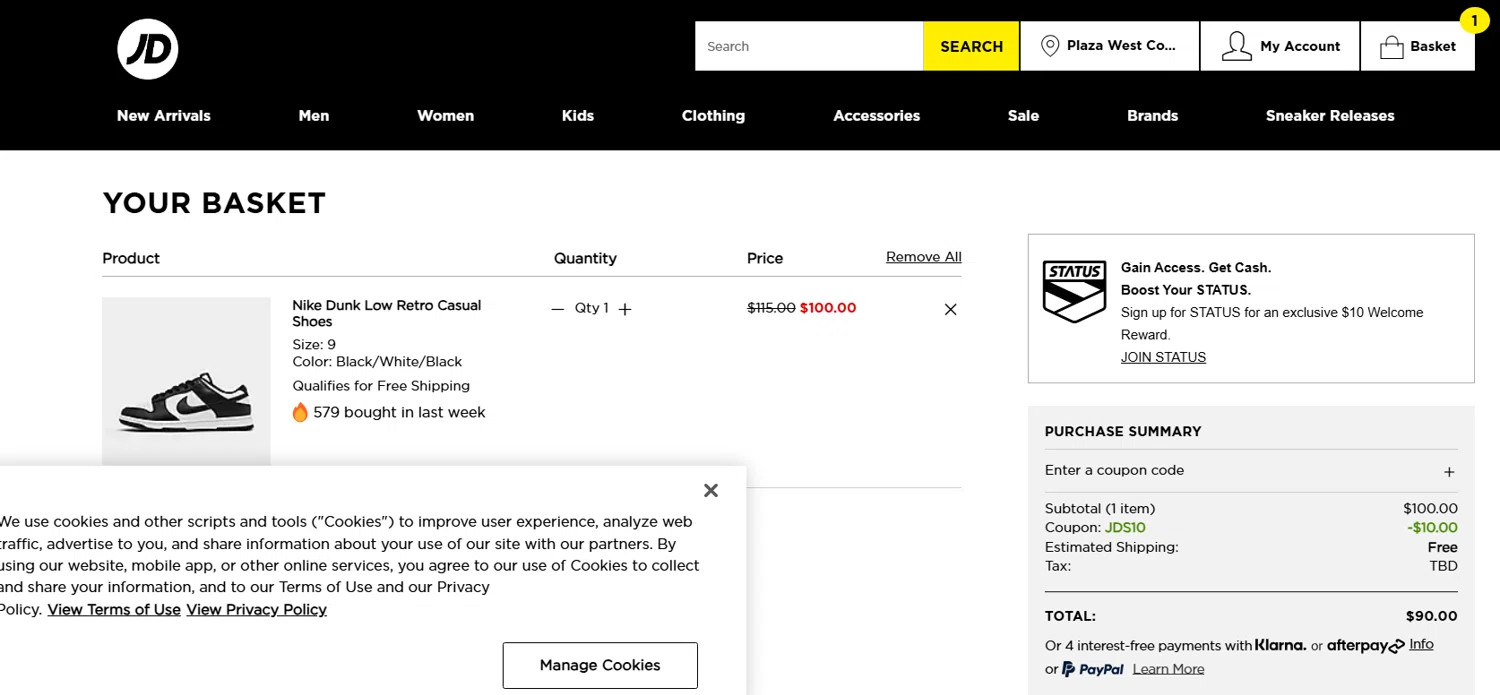Image resolution: width=1500 pixels, height=695 pixels.
Task: Open the Sneaker Releases menu
Action: tap(1330, 116)
